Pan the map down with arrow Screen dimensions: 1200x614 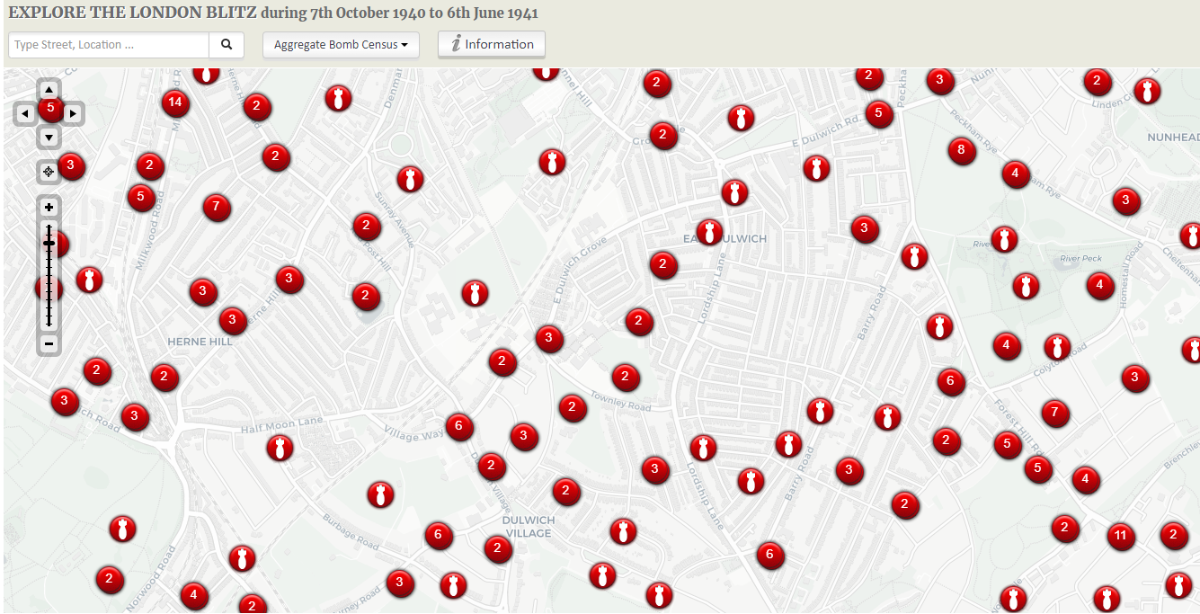point(49,137)
